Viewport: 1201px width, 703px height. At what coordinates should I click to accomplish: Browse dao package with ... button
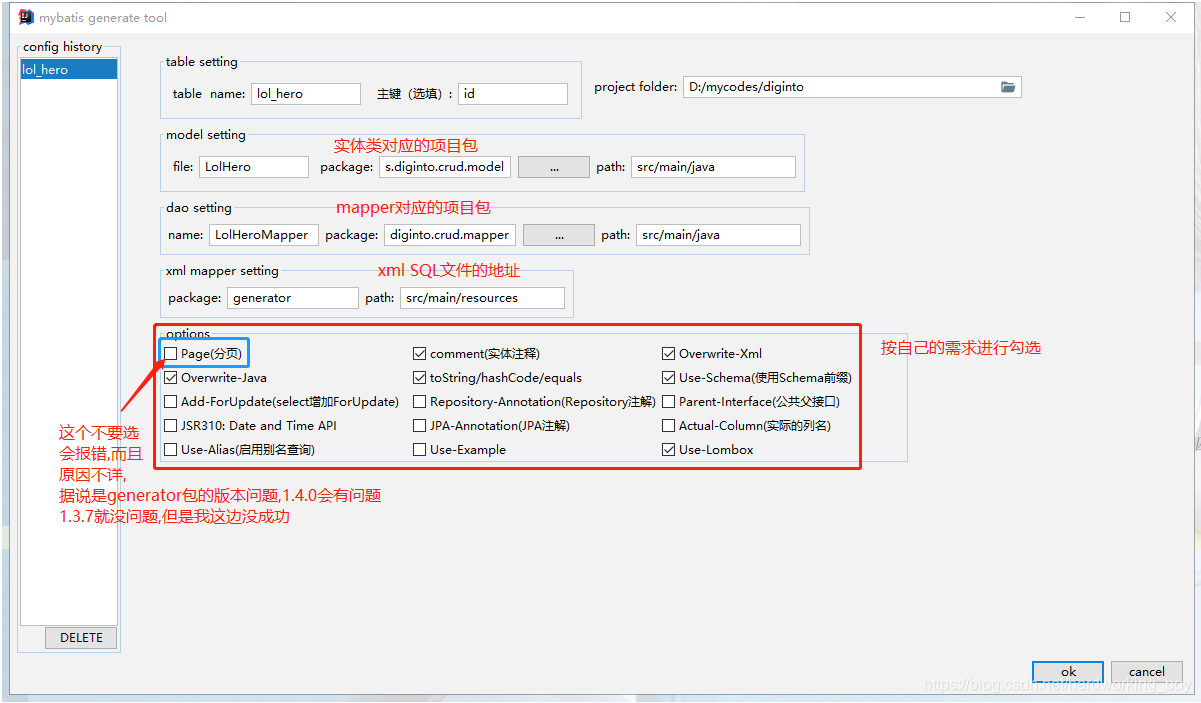(x=559, y=235)
